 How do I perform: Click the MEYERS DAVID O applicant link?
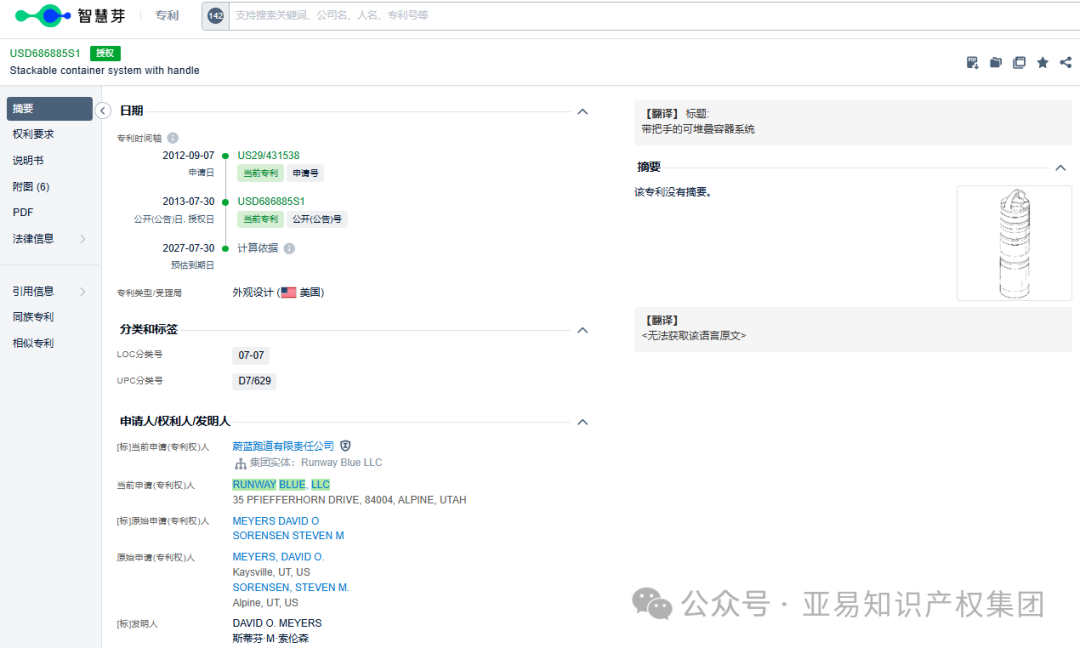pyautogui.click(x=276, y=520)
